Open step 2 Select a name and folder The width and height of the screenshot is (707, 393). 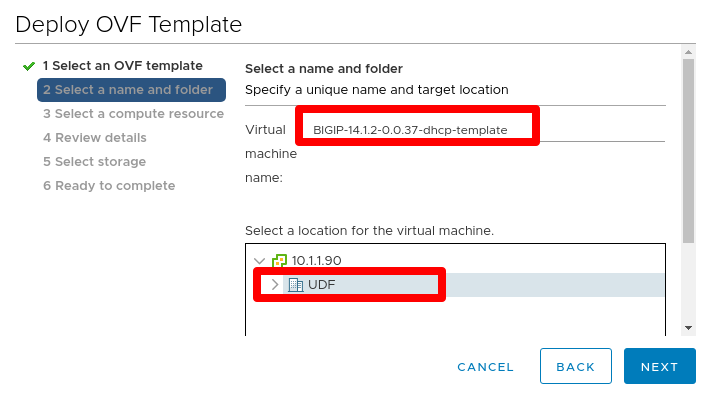[x=131, y=90]
